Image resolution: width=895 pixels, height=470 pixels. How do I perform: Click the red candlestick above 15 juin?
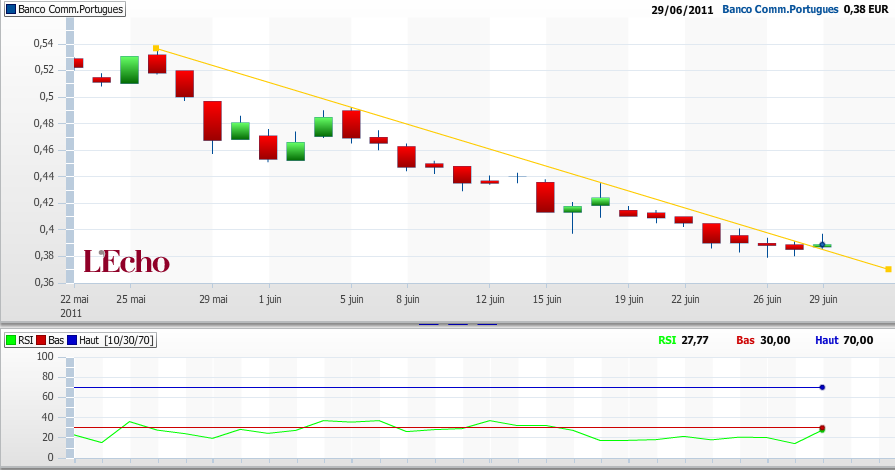[545, 198]
